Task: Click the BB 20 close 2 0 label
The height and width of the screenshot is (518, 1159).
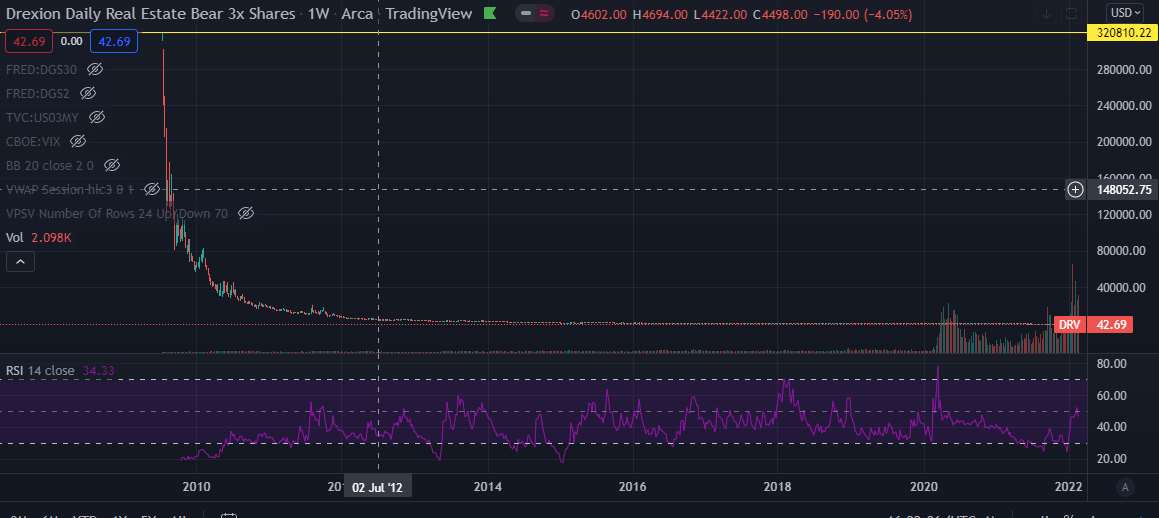Action: [x=51, y=165]
